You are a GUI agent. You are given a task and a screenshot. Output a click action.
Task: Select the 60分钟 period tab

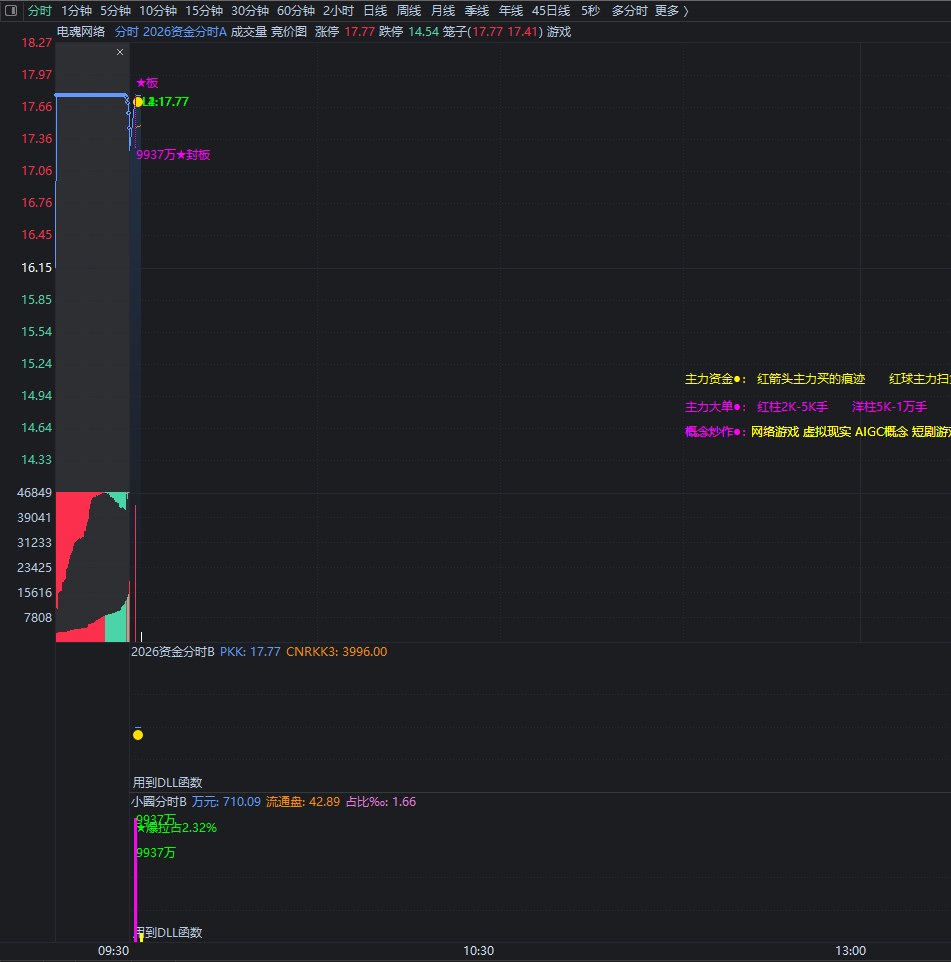296,11
